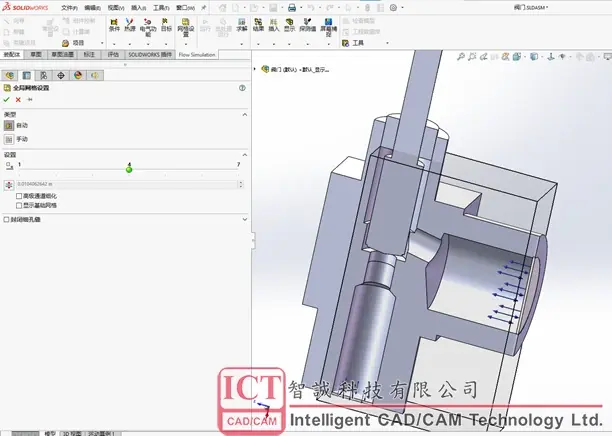Image resolution: width=612 pixels, height=436 pixels.
Task: Open the 文件 (File) menu
Action: tap(69, 8)
